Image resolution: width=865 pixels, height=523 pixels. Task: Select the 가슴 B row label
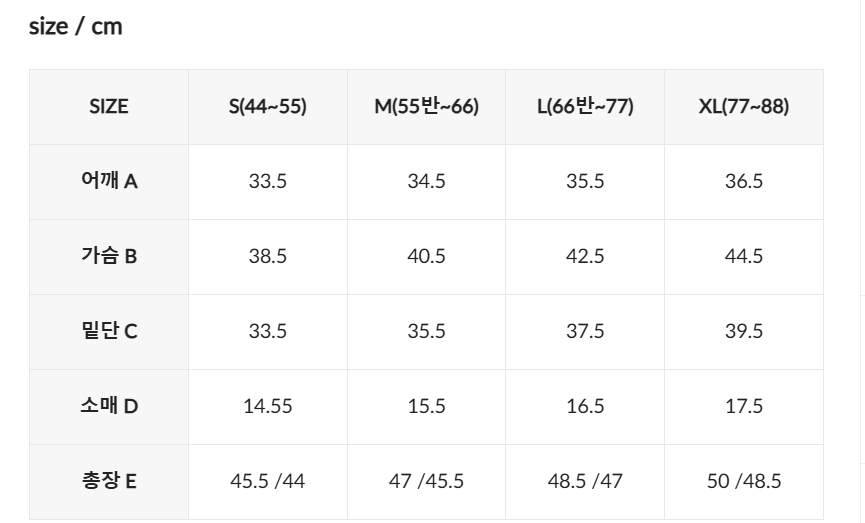[109, 256]
